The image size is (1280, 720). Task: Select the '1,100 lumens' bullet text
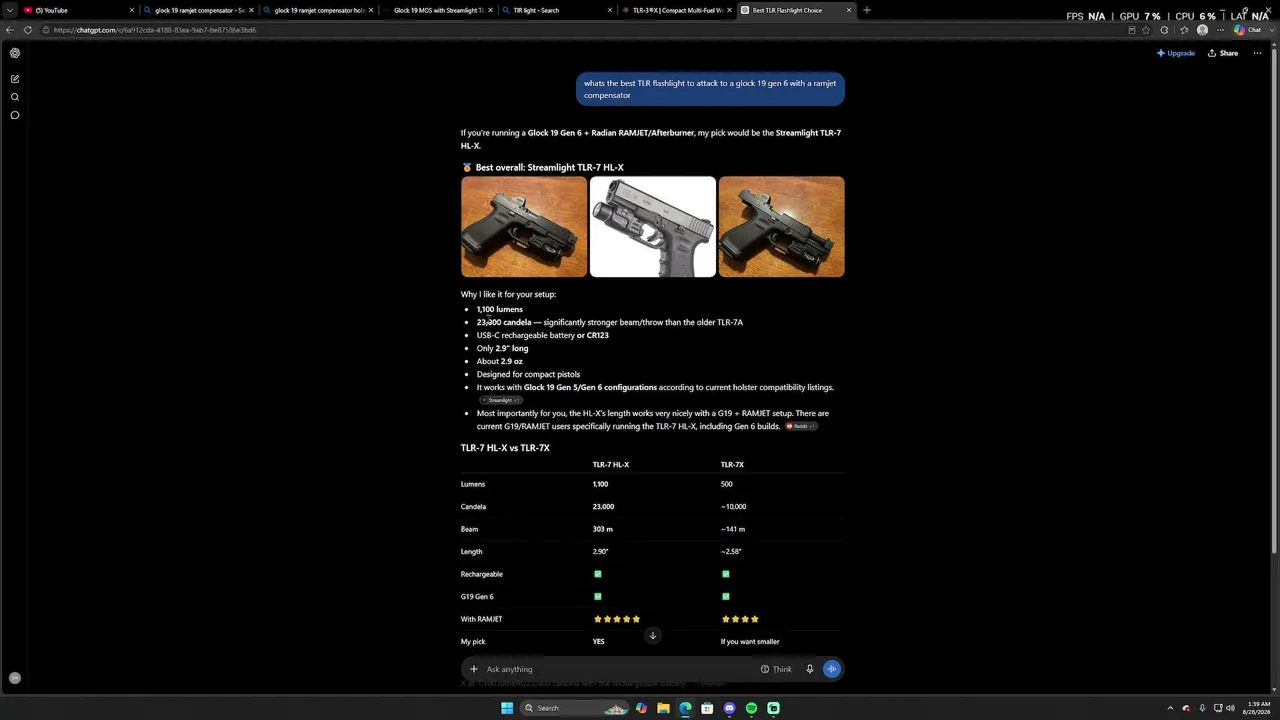click(500, 310)
